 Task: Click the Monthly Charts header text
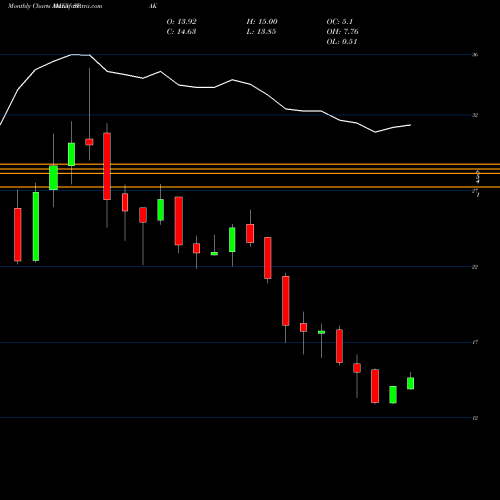[x=29, y=6]
